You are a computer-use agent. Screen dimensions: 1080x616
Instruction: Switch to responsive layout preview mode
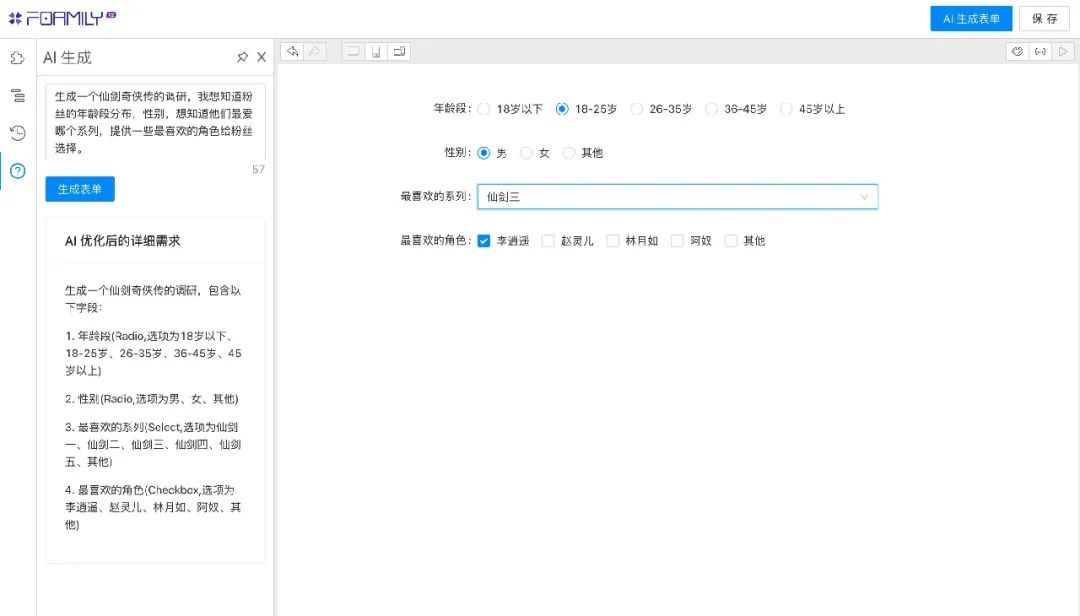[399, 52]
